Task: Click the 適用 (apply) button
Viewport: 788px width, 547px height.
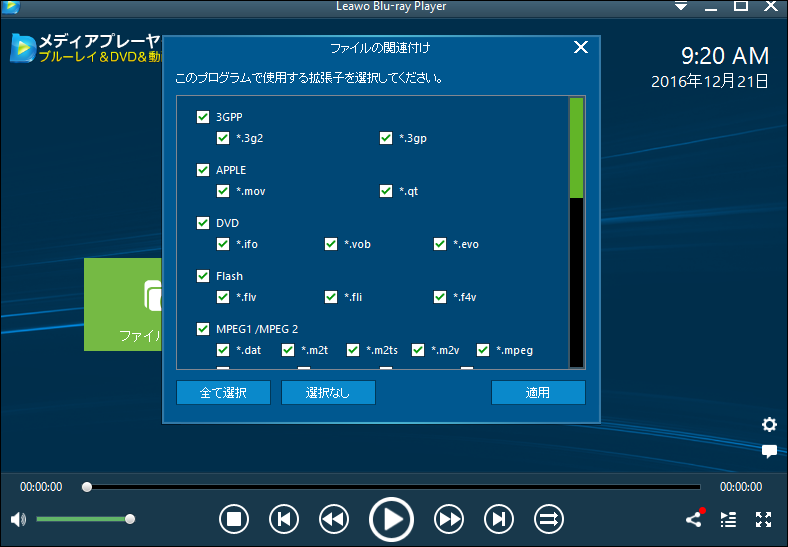Action: [538, 393]
